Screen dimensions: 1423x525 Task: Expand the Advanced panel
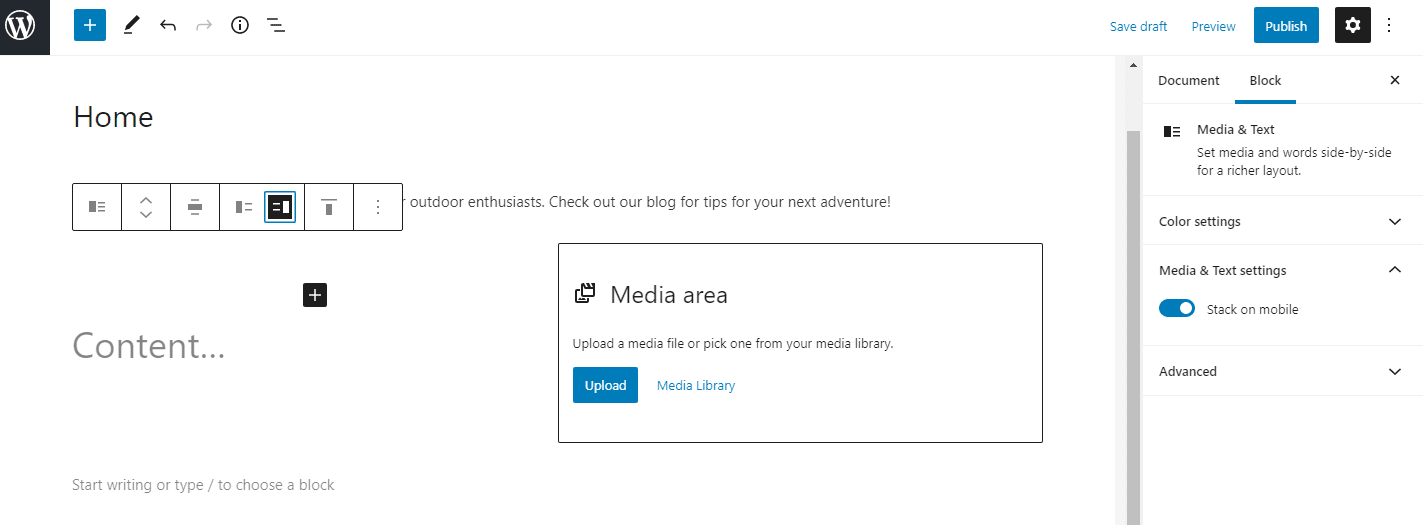click(1282, 371)
